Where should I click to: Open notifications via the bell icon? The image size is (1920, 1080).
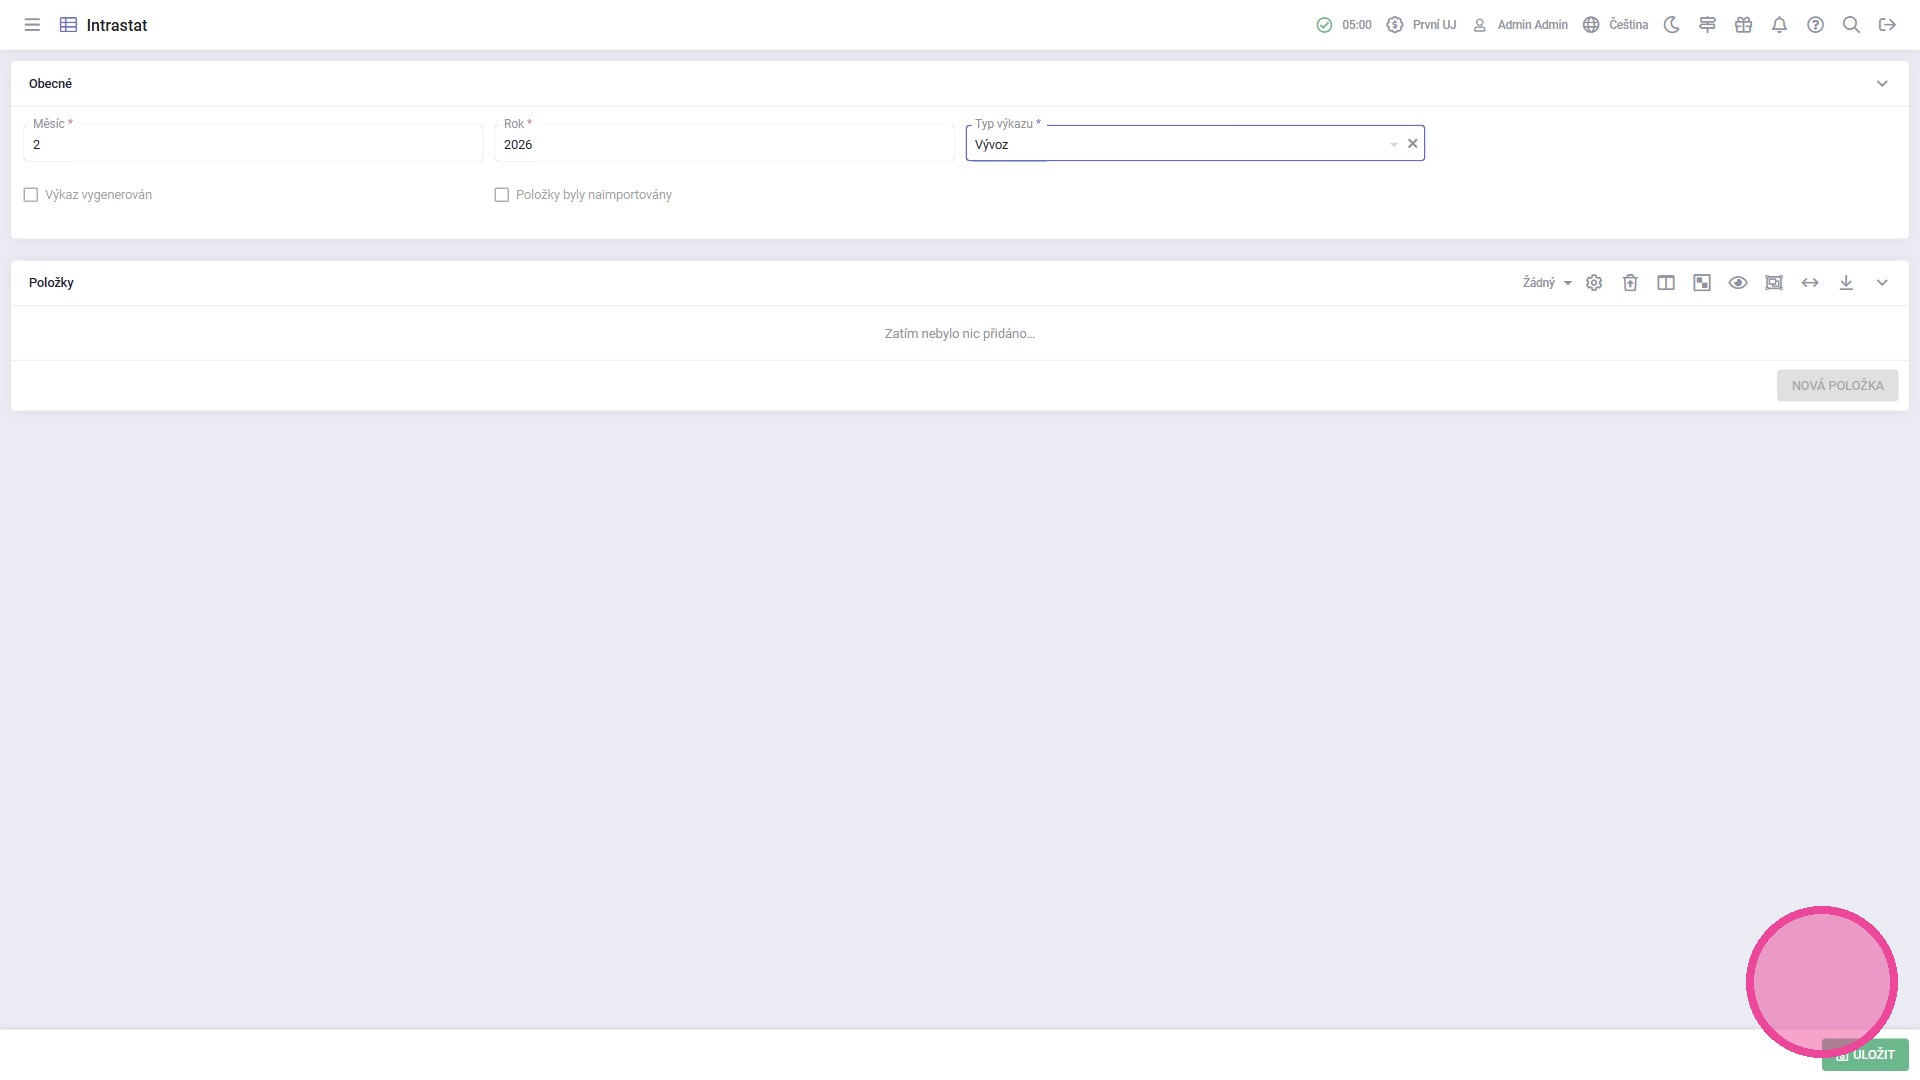1779,25
